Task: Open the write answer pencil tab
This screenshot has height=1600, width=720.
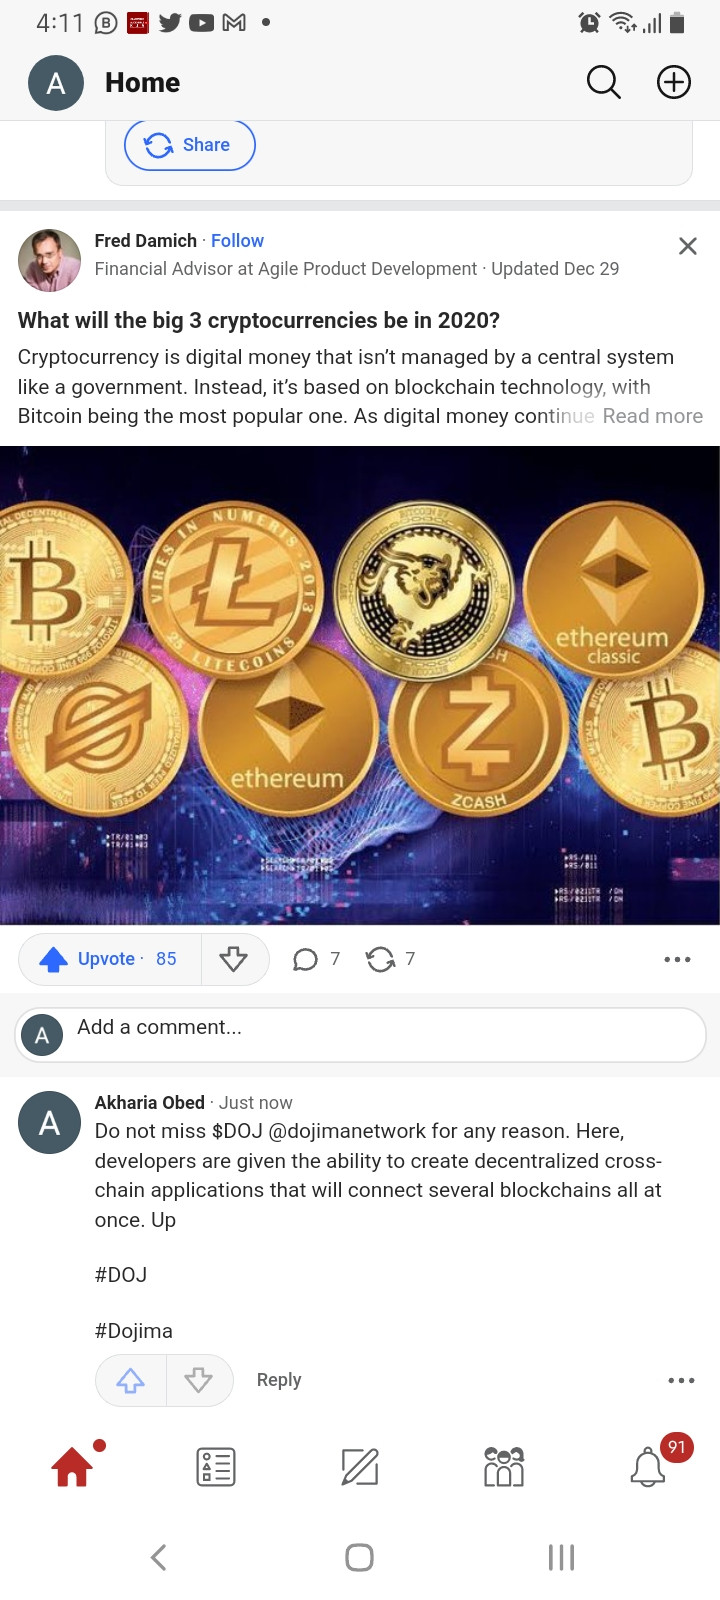Action: pyautogui.click(x=360, y=1467)
